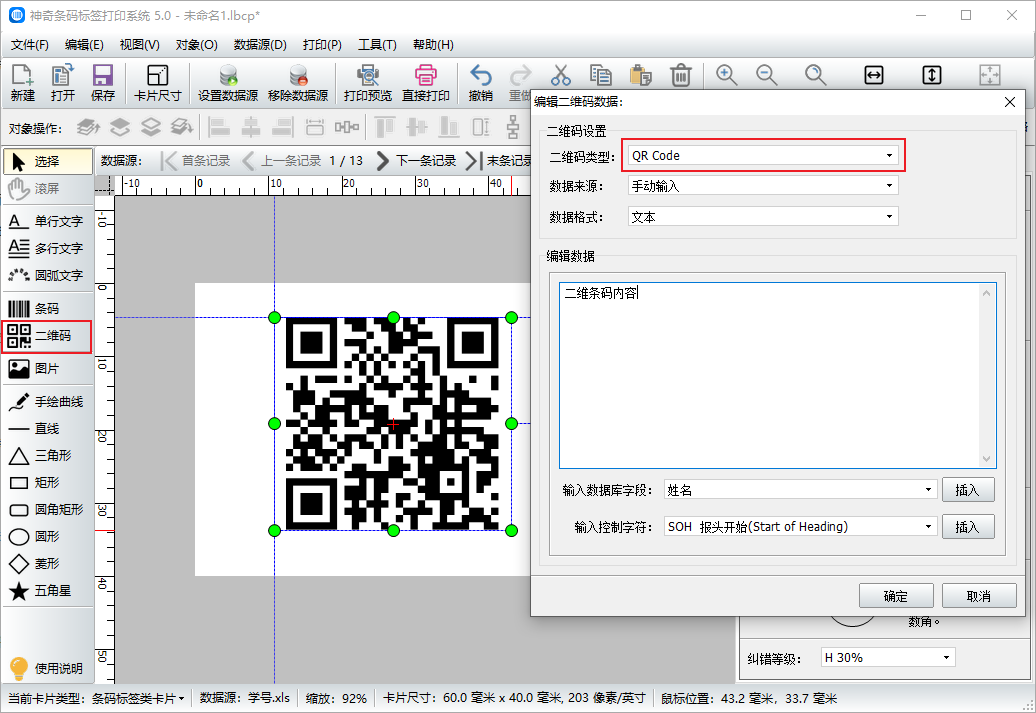Open 打印预览 print preview
This screenshot has height=713, width=1036.
(x=367, y=83)
